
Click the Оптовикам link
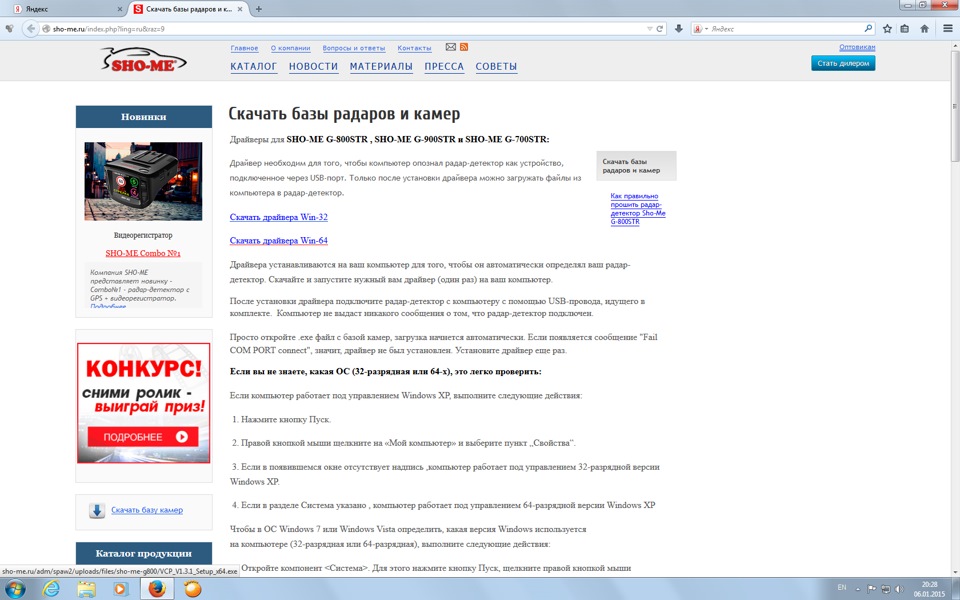[x=857, y=47]
